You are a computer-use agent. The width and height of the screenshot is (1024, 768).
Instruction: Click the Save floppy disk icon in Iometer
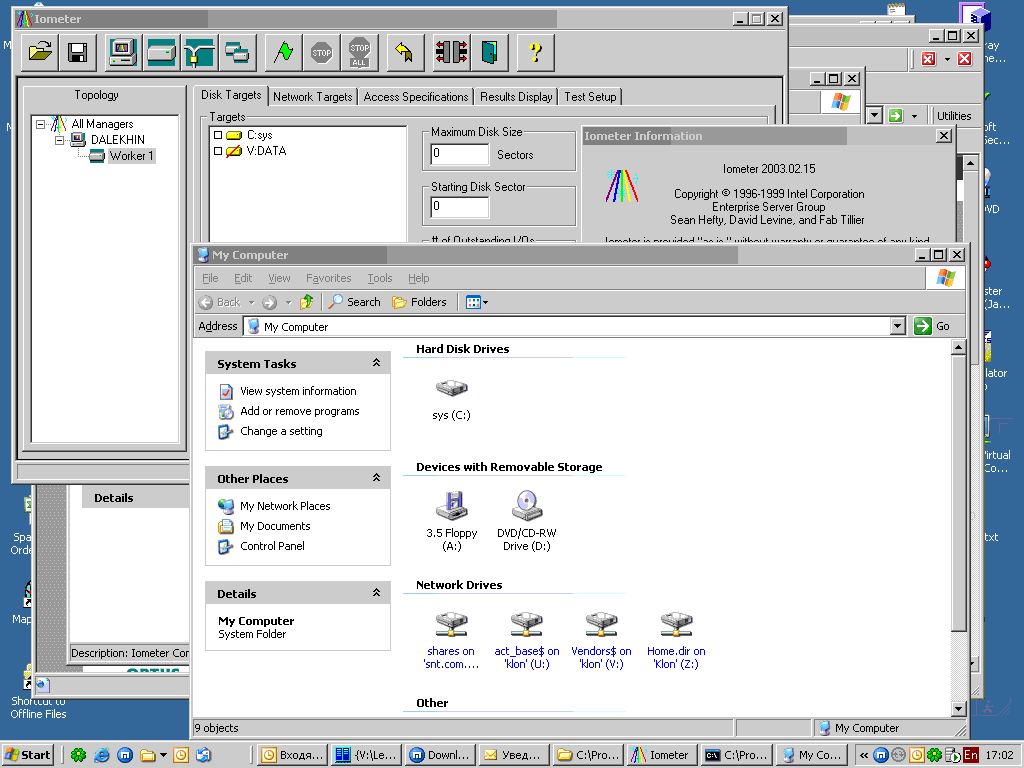click(x=76, y=52)
